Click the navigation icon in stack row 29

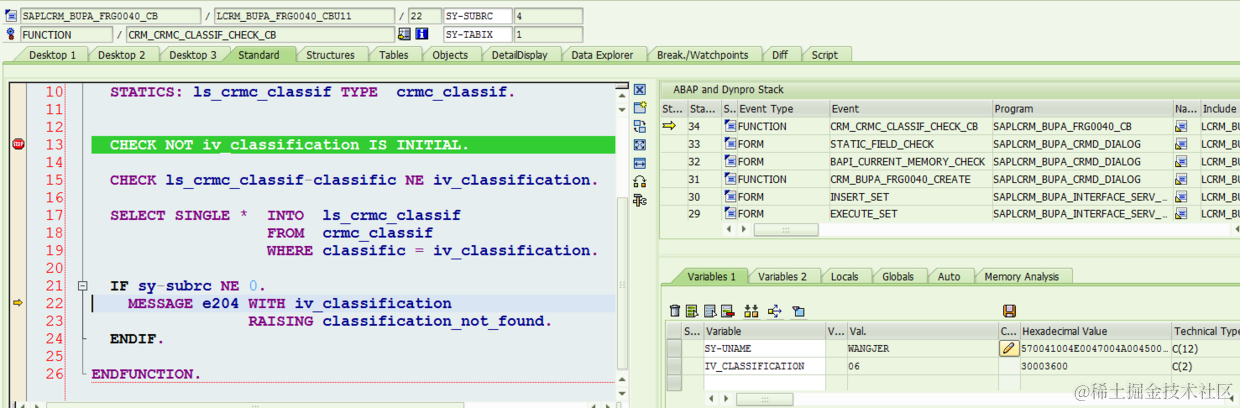1181,214
